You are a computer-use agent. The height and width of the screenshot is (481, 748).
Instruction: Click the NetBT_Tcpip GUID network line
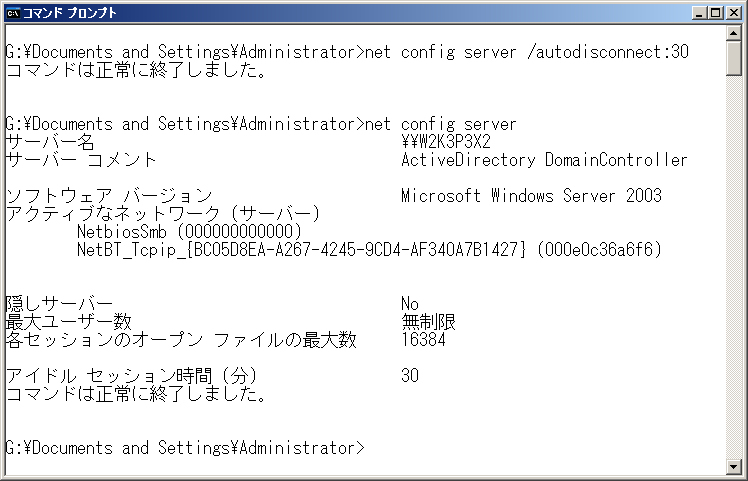370,250
